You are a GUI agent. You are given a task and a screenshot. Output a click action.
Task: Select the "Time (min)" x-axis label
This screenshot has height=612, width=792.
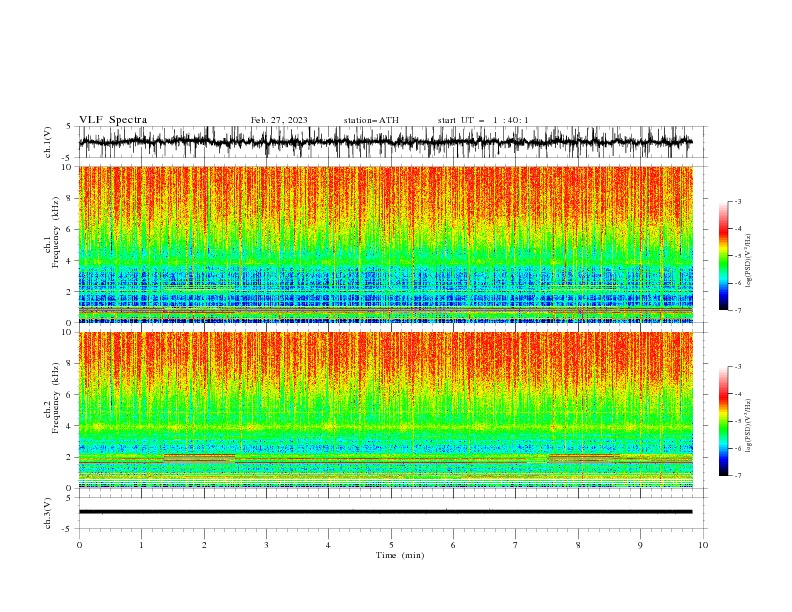tap(400, 555)
